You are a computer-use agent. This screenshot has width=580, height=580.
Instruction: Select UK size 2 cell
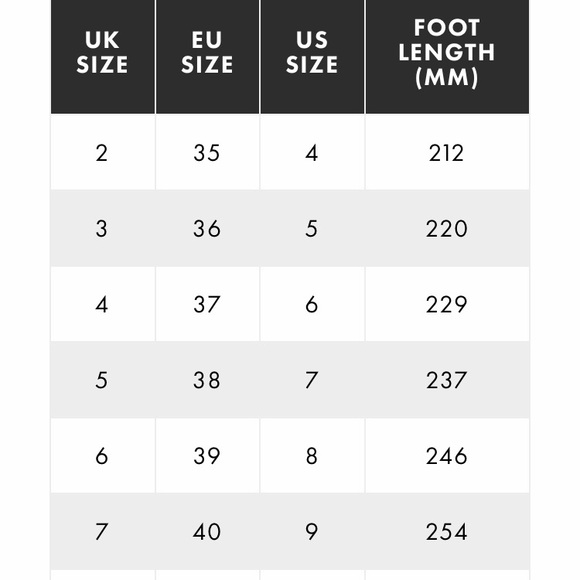pyautogui.click(x=103, y=152)
